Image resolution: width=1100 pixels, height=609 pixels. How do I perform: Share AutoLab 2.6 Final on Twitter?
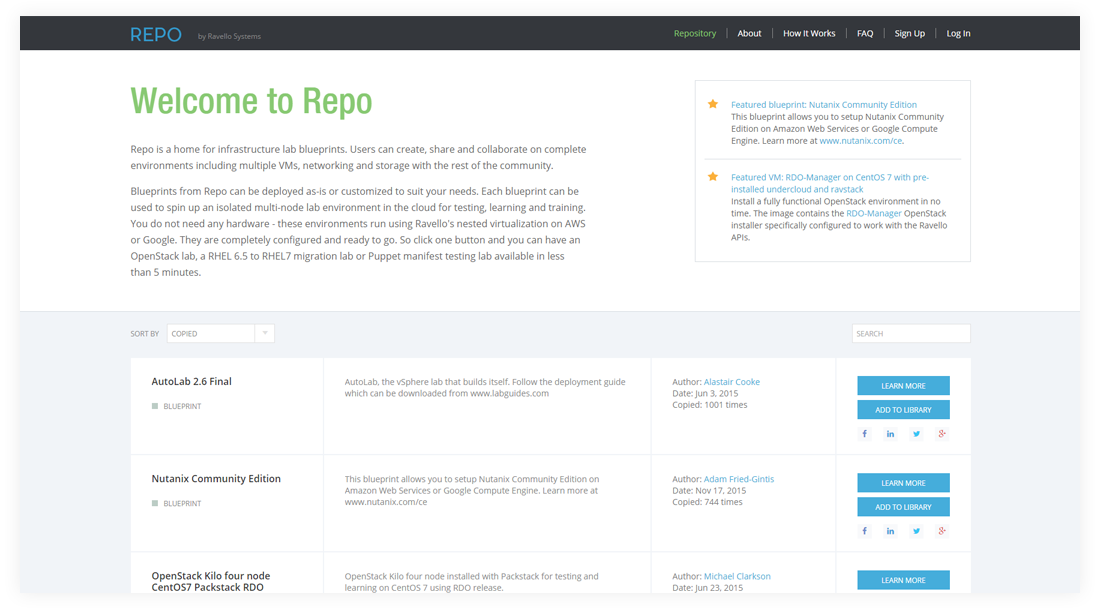(x=916, y=434)
